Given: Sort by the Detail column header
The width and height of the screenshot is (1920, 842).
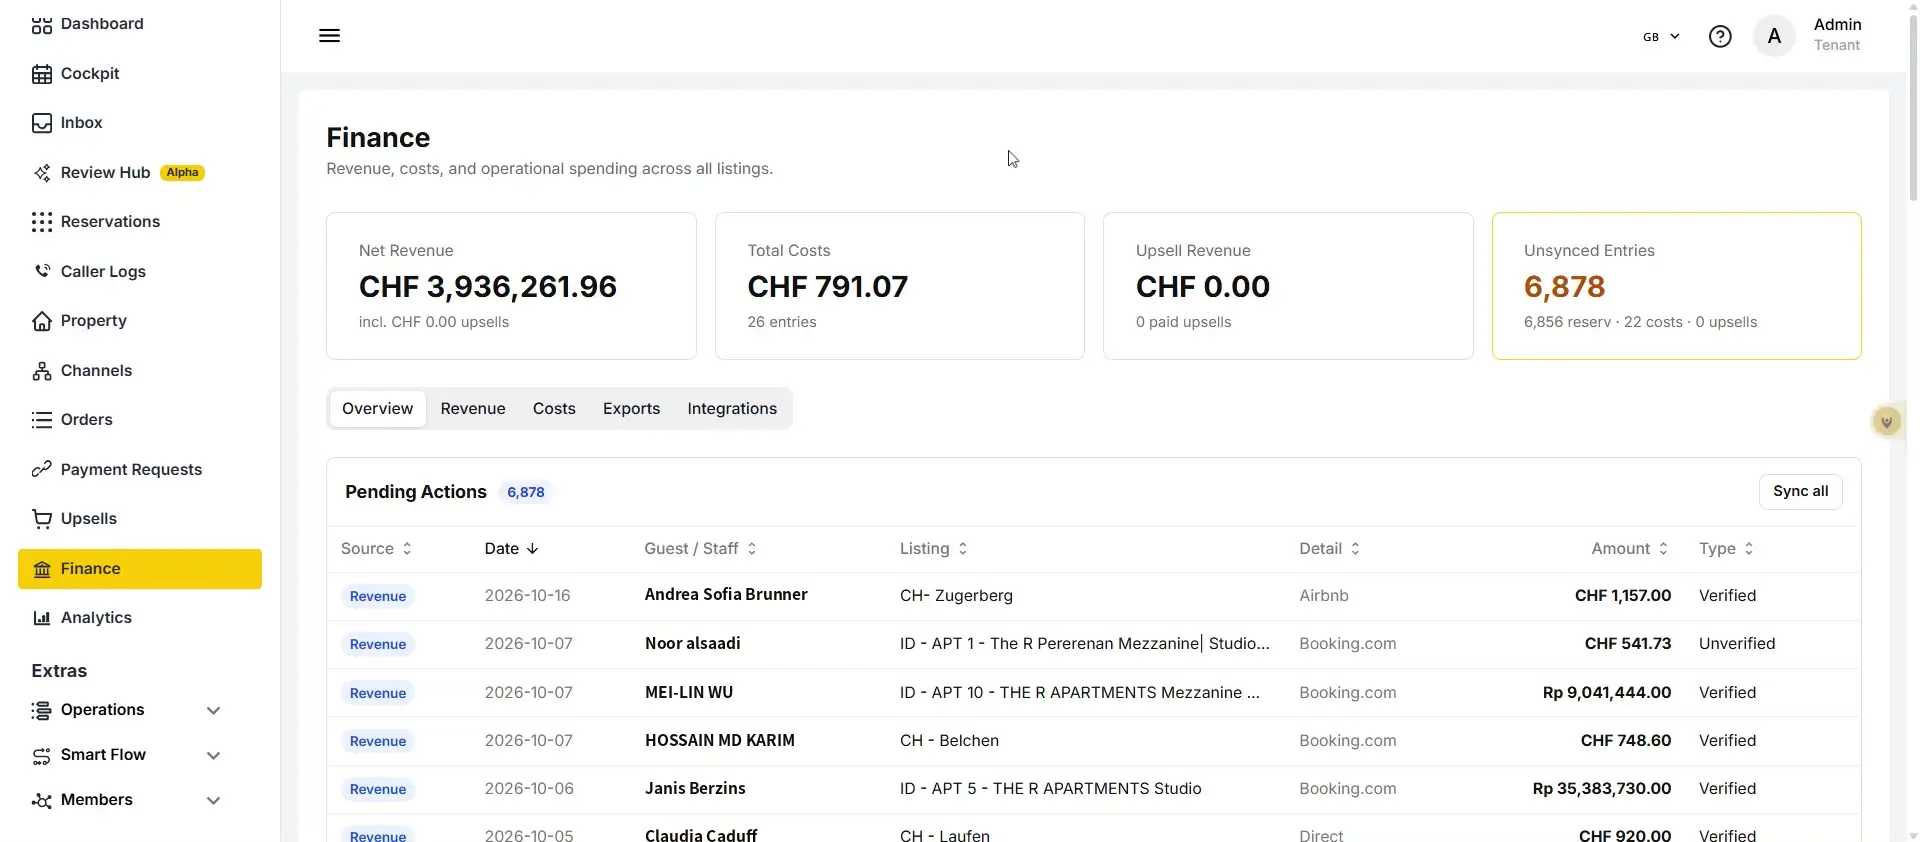Looking at the screenshot, I should 1329,549.
